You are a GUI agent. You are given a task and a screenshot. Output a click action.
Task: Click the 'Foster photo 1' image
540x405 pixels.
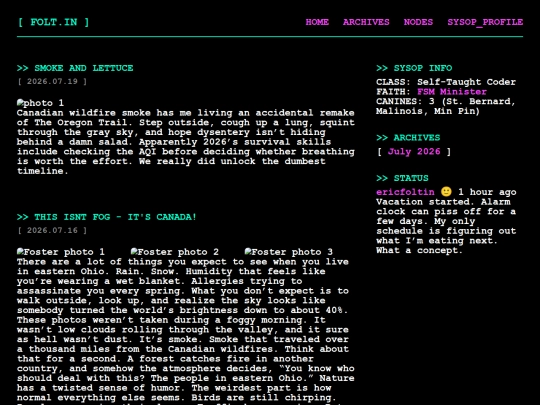(x=61, y=252)
